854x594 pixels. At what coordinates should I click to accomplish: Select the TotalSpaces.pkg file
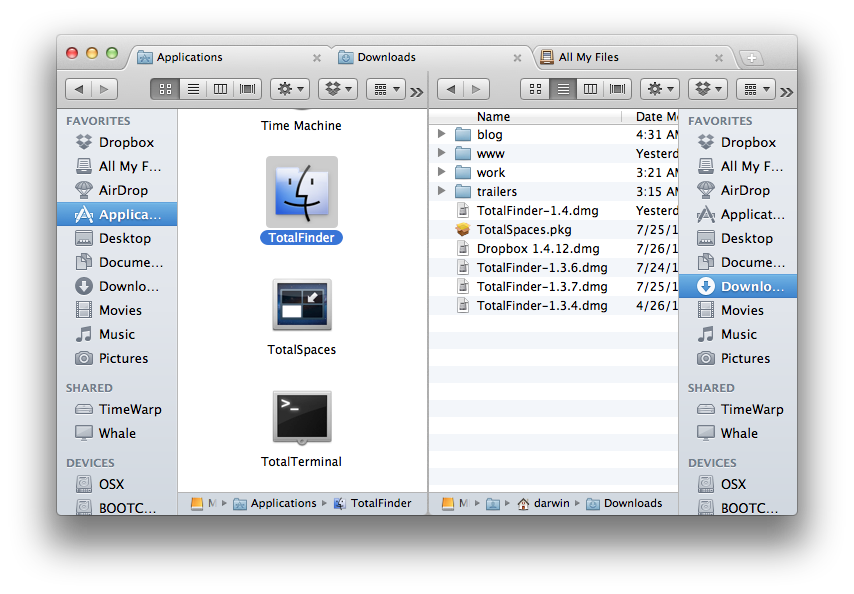553,229
